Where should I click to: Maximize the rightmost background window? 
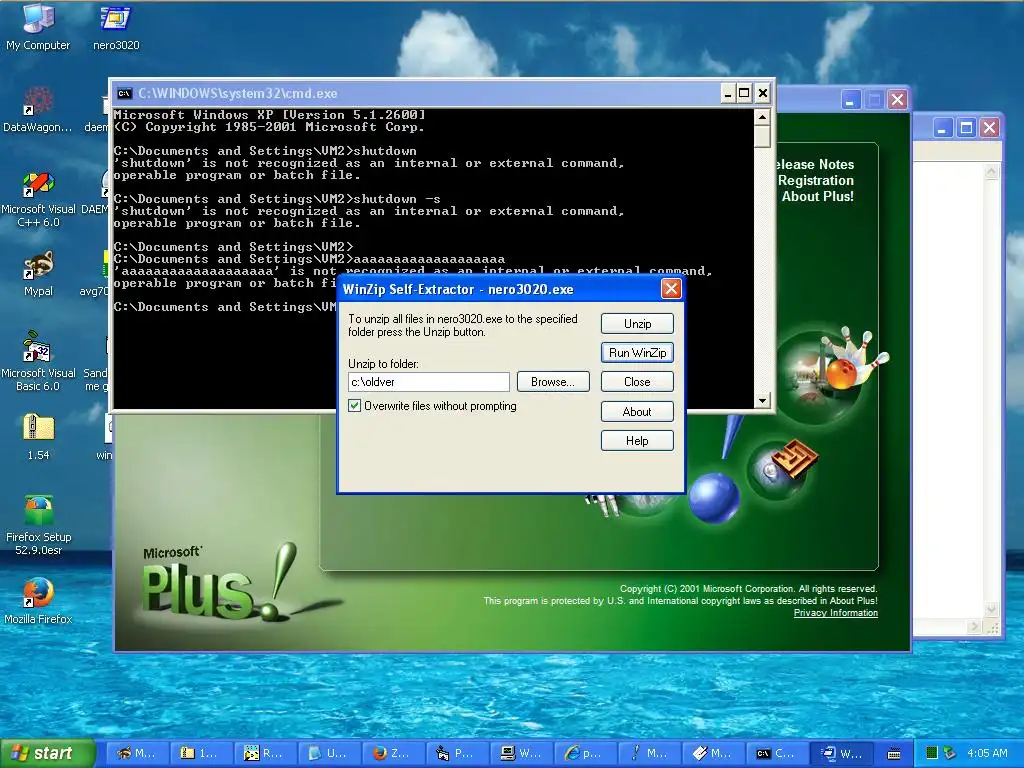coord(967,127)
